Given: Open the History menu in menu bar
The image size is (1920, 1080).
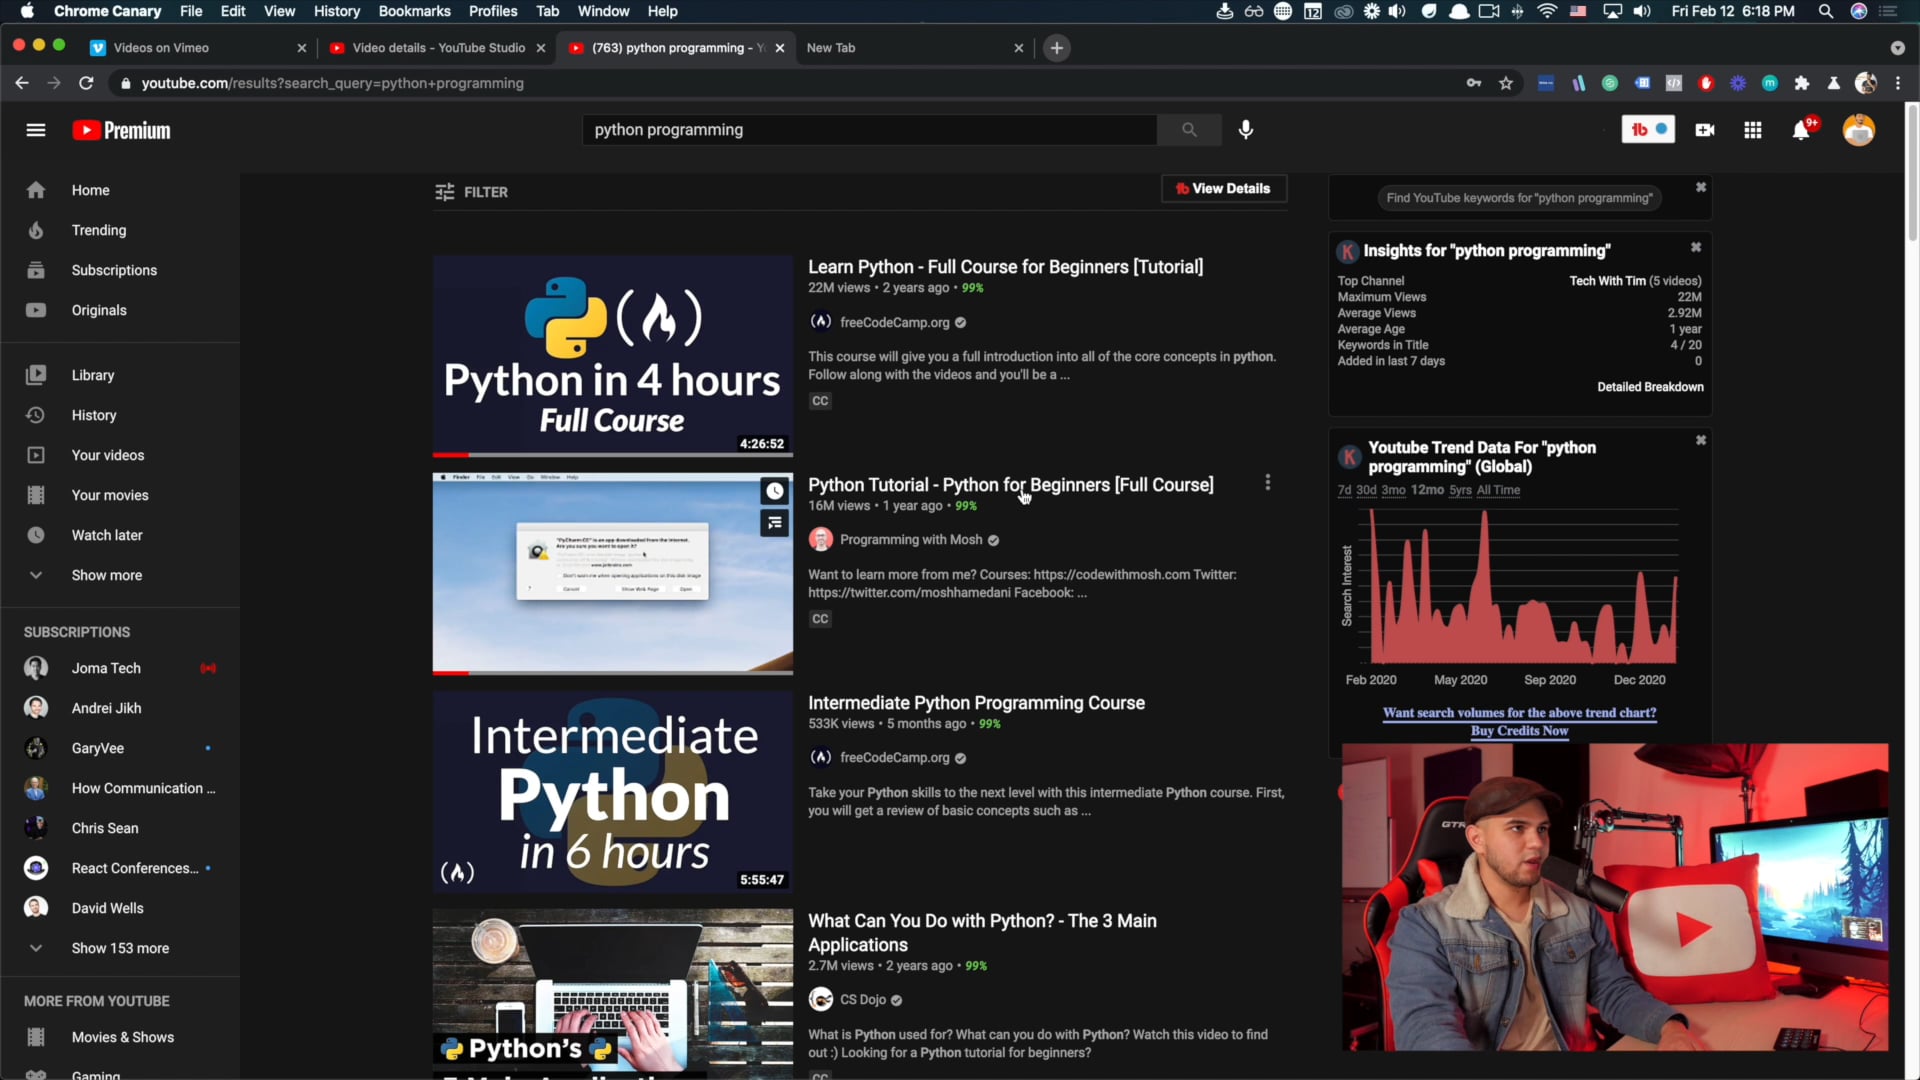Looking at the screenshot, I should click(x=336, y=11).
